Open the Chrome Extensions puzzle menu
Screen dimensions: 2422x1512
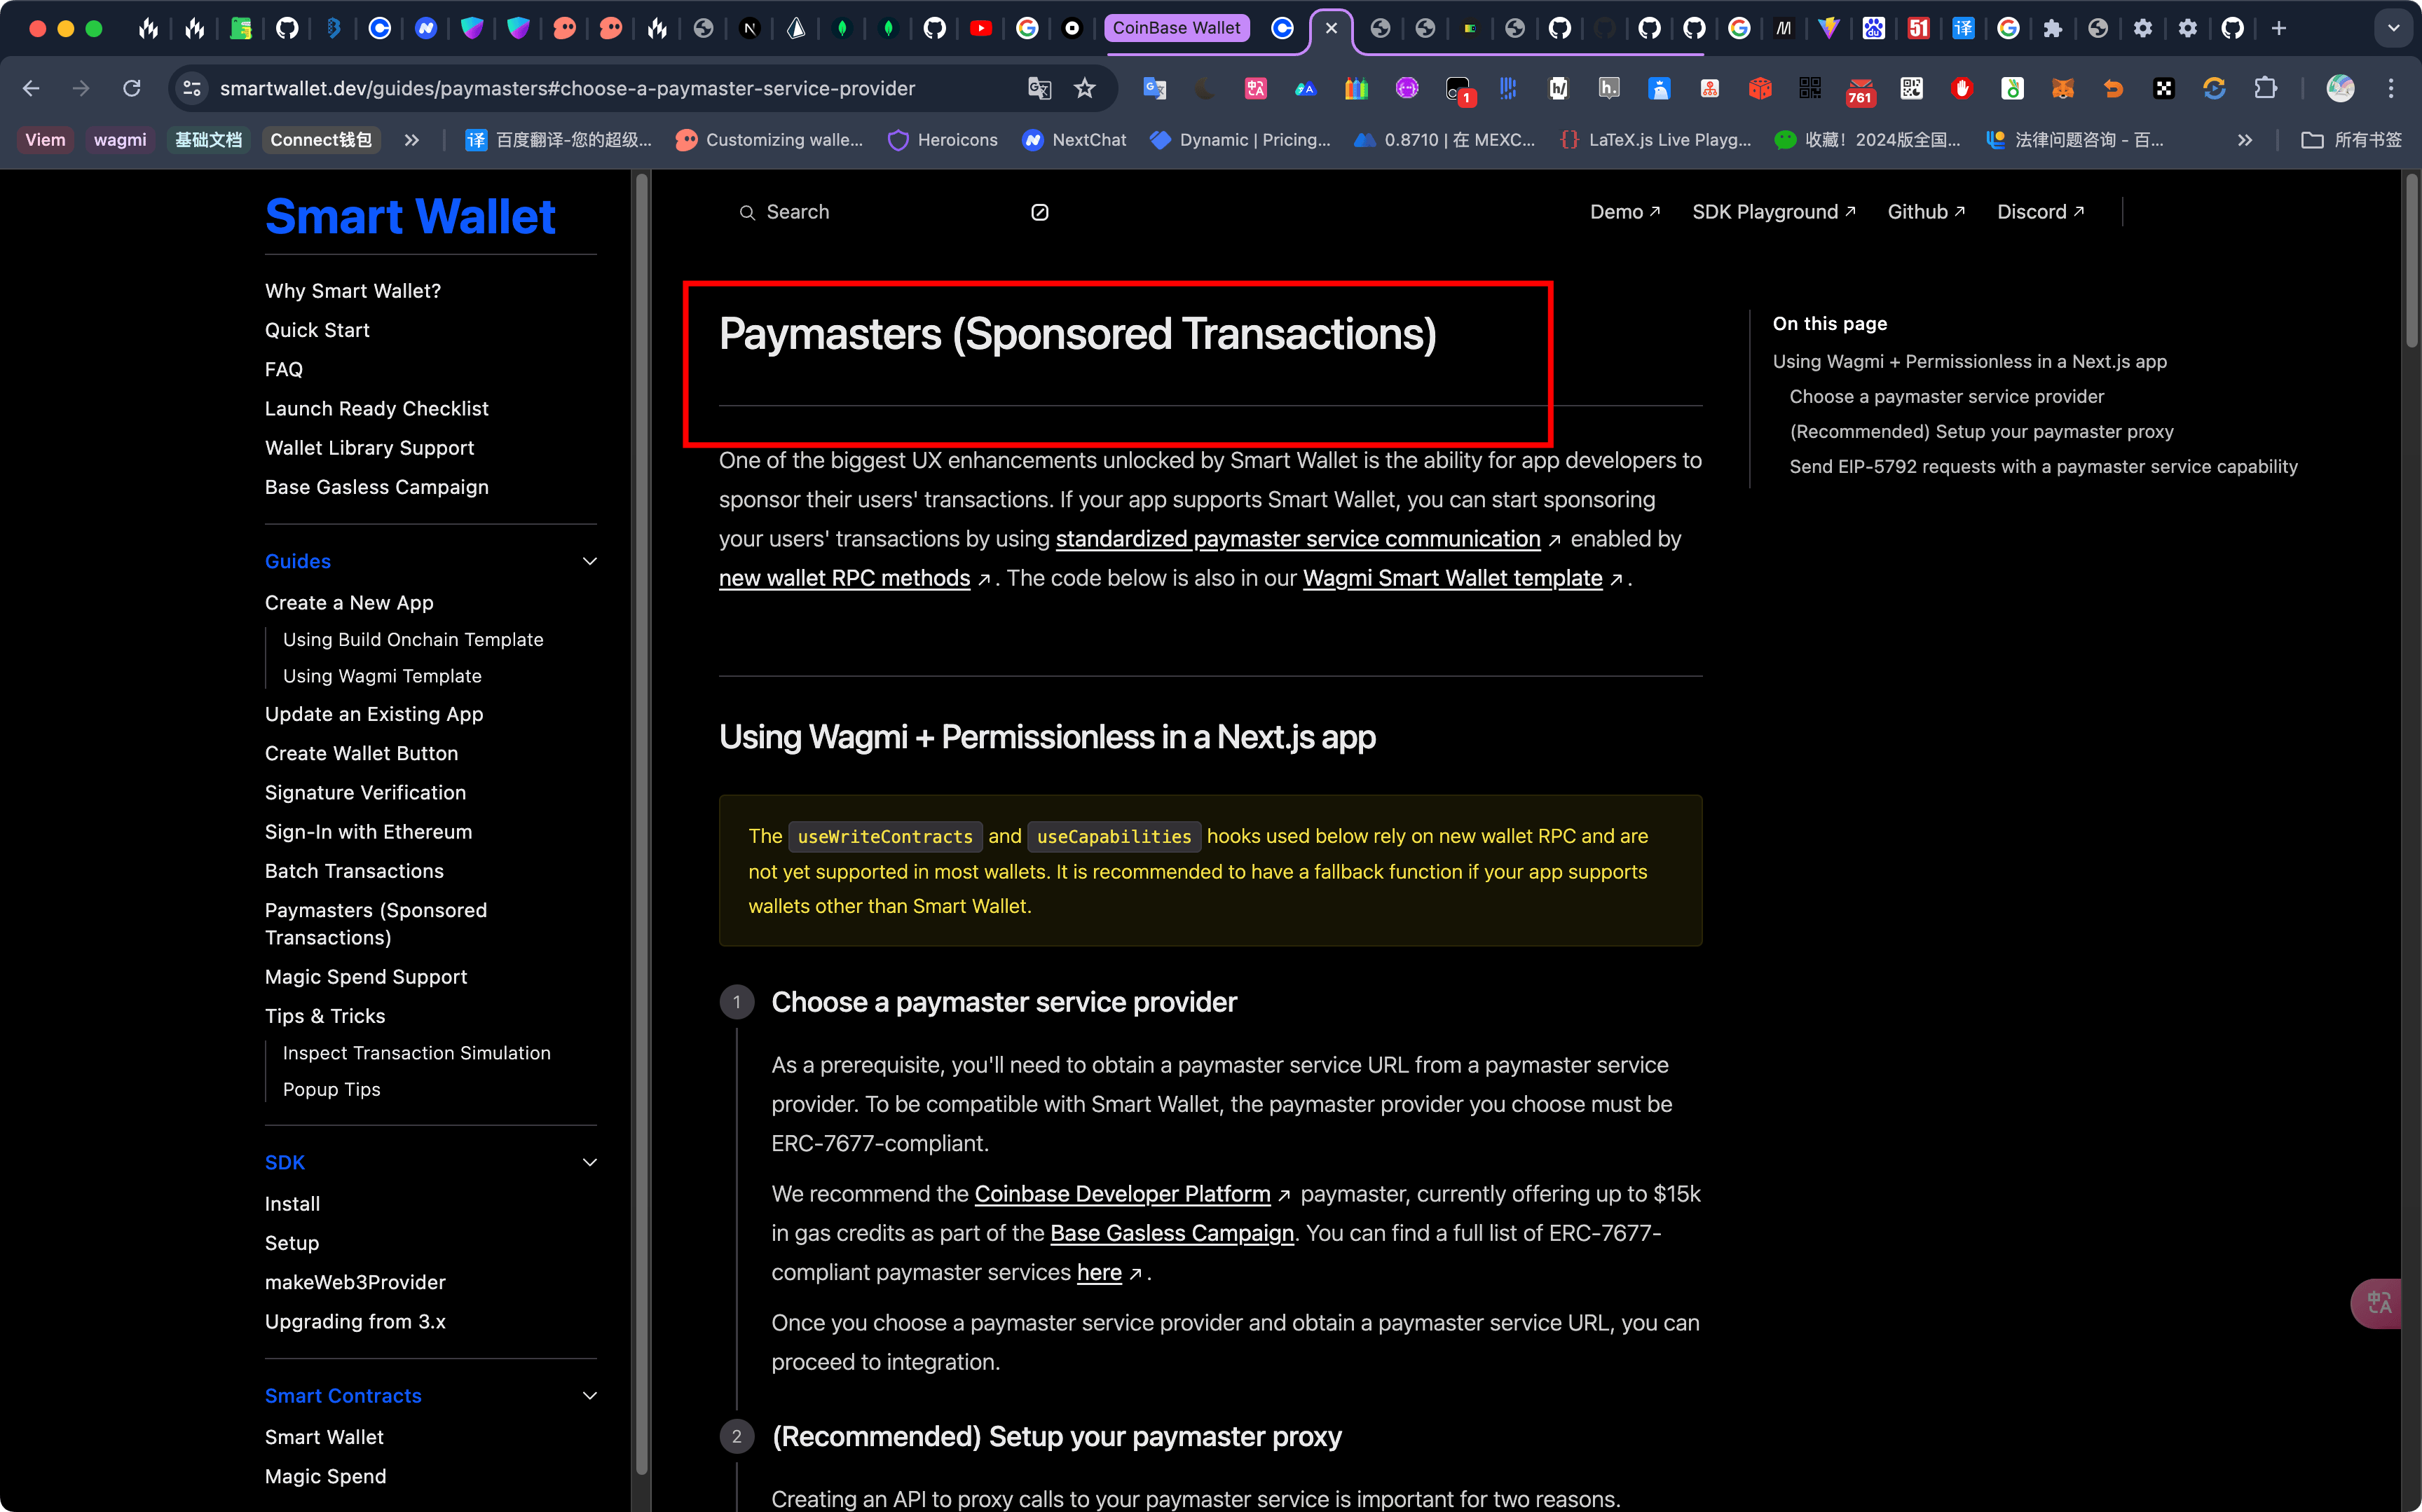pos(2265,89)
